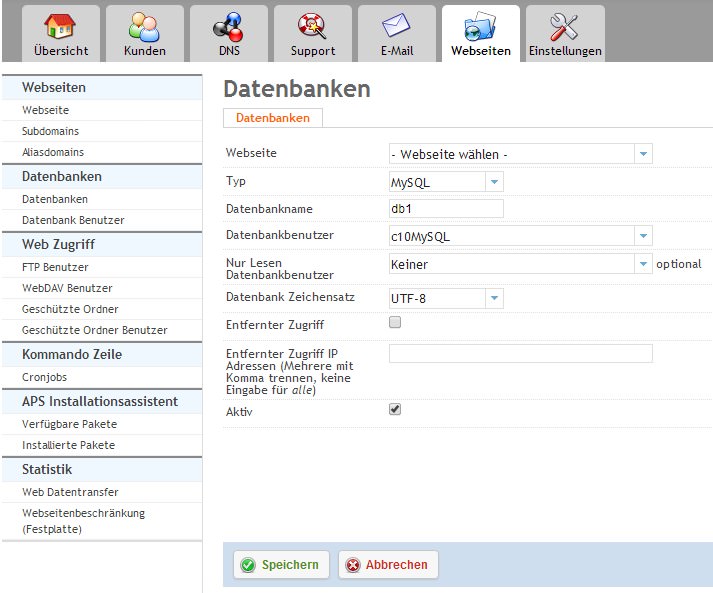
Task: Enable the Entfernter Zugriff checkbox
Action: [395, 323]
